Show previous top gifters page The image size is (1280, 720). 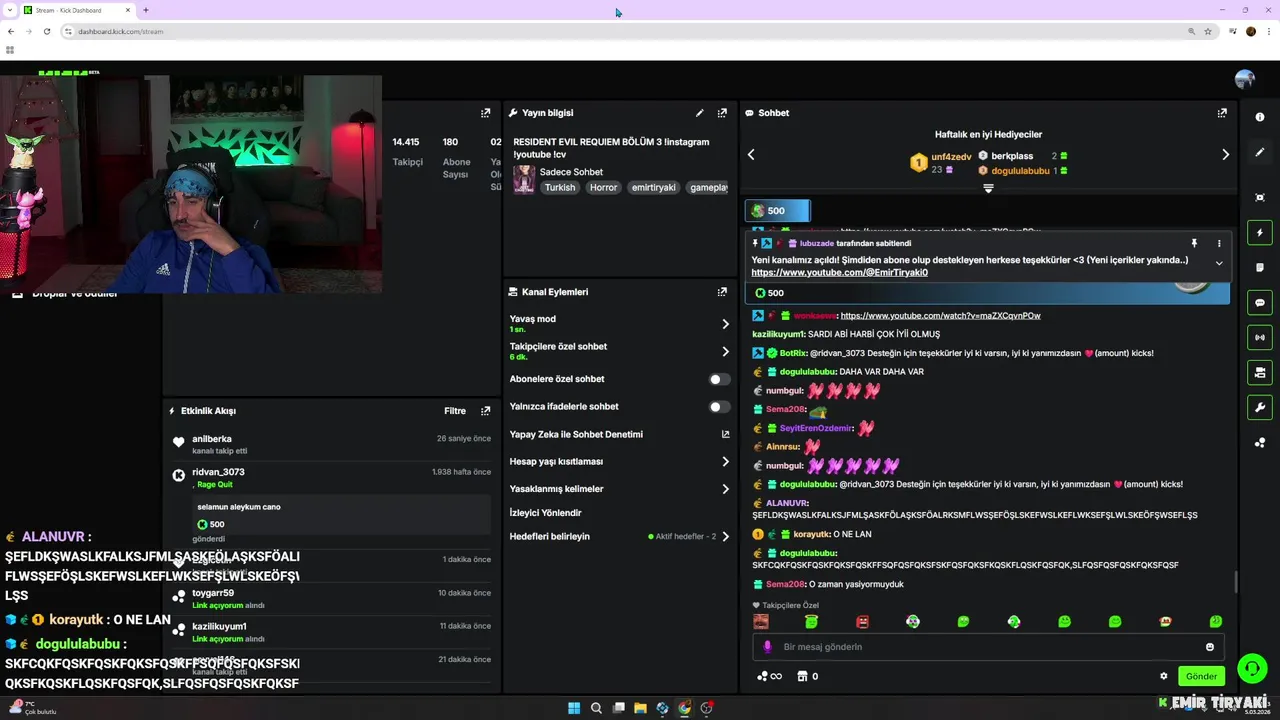click(x=751, y=155)
